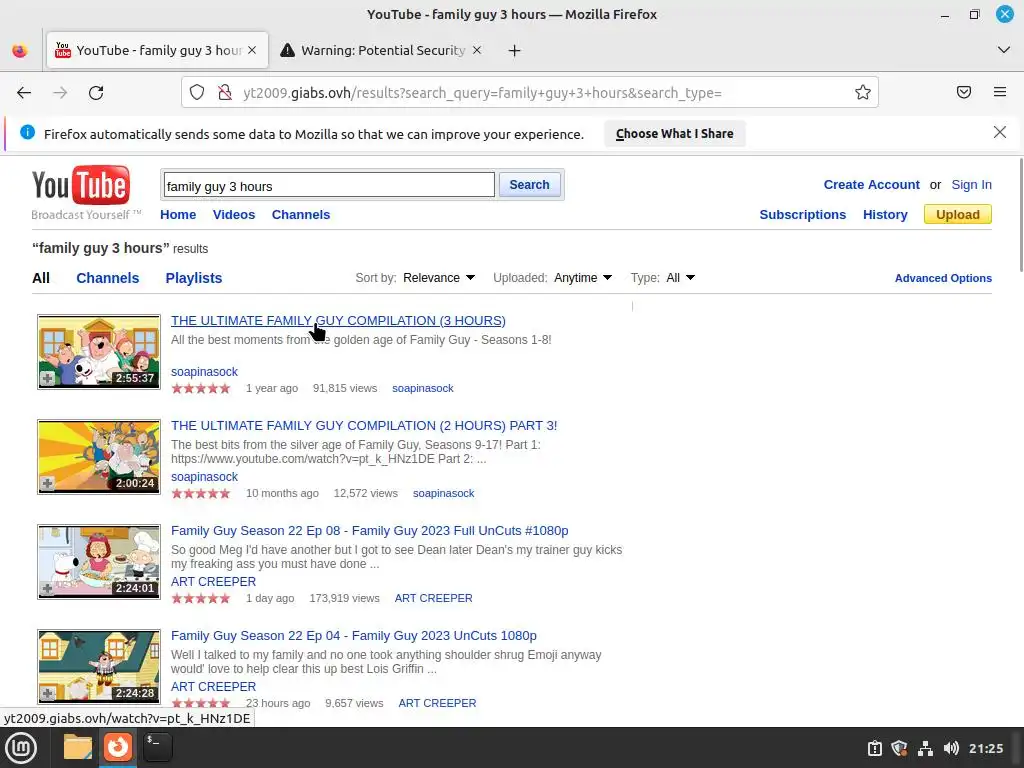Close the YouTube family guy tab
This screenshot has width=1024, height=768.
click(x=252, y=50)
